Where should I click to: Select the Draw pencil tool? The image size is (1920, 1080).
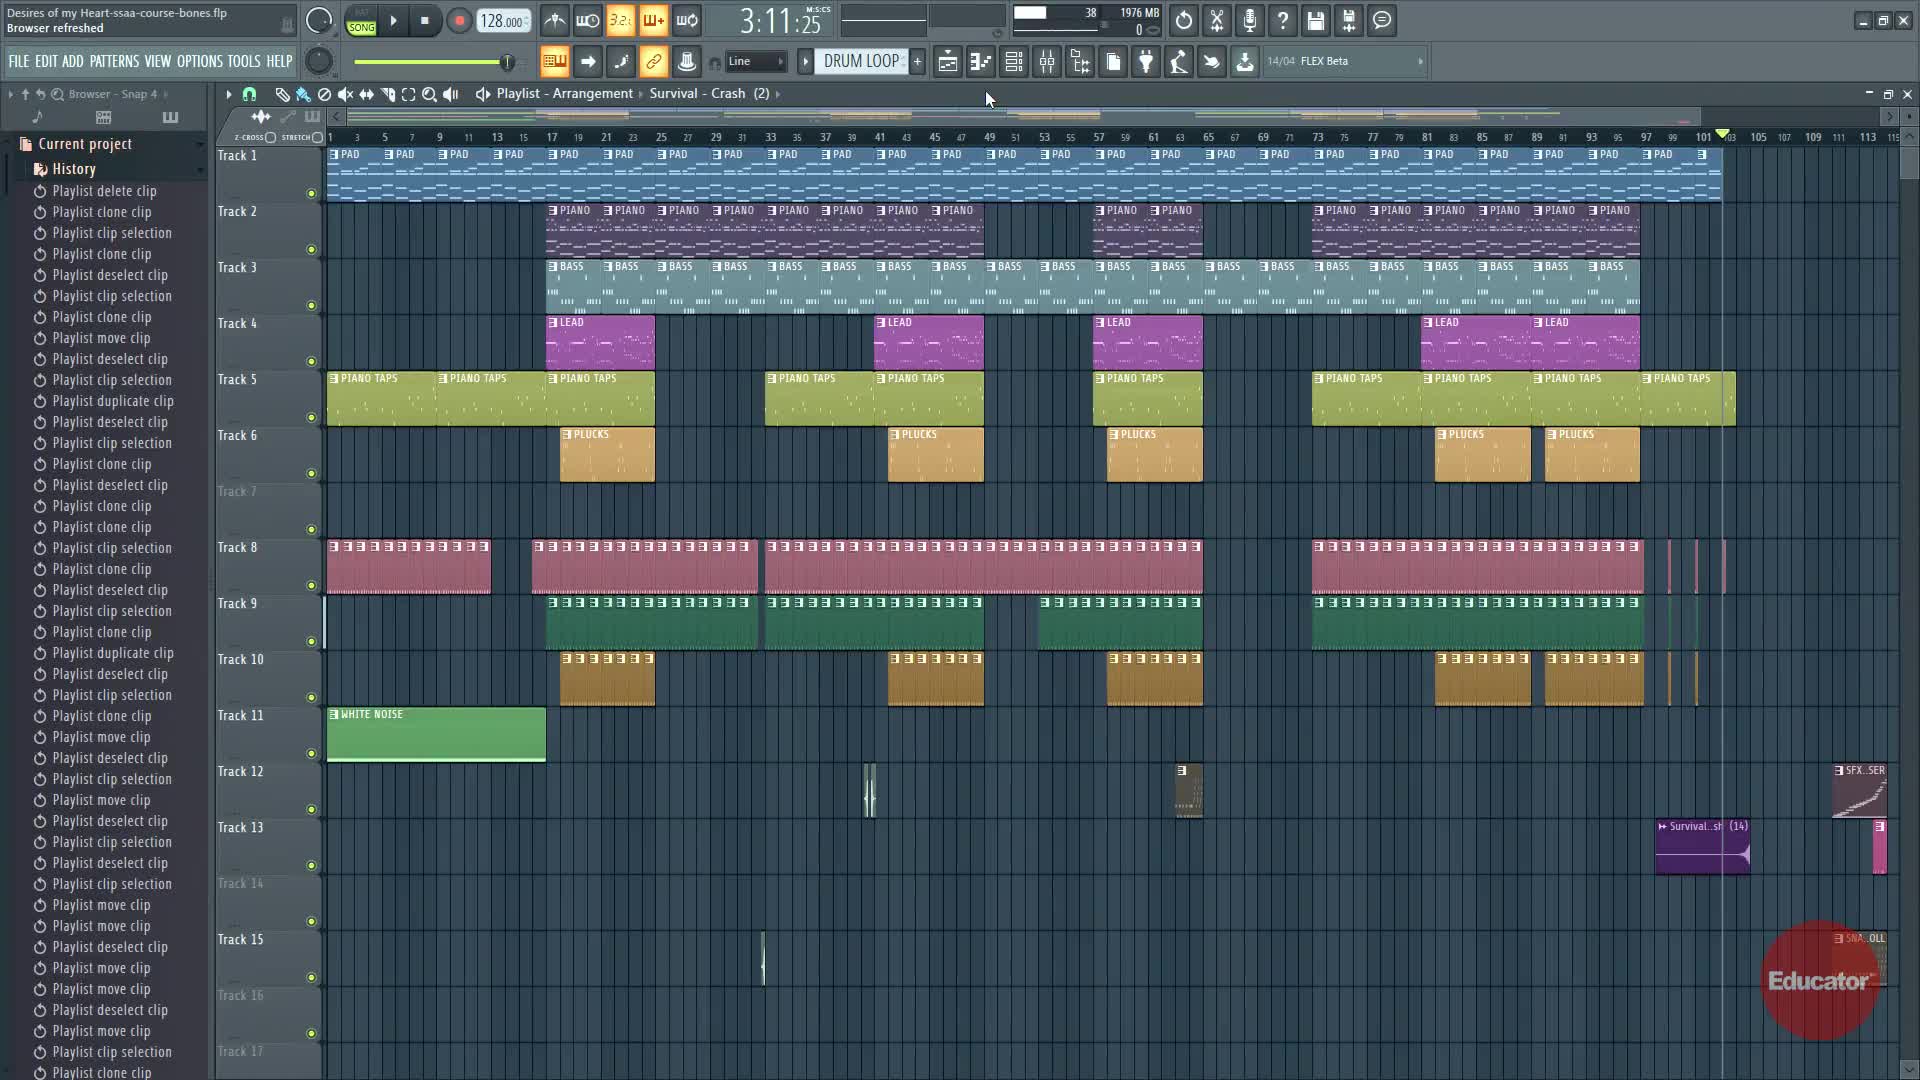(282, 94)
